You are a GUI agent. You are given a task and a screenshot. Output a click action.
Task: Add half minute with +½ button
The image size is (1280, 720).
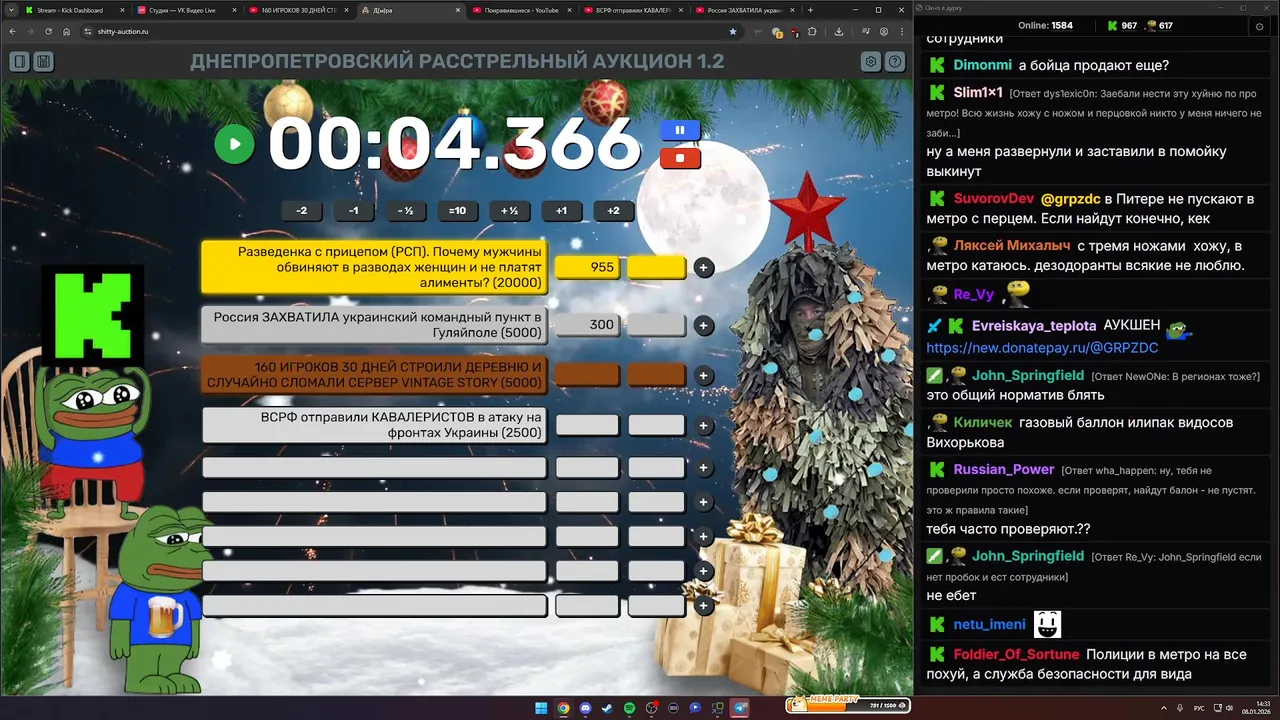point(509,211)
